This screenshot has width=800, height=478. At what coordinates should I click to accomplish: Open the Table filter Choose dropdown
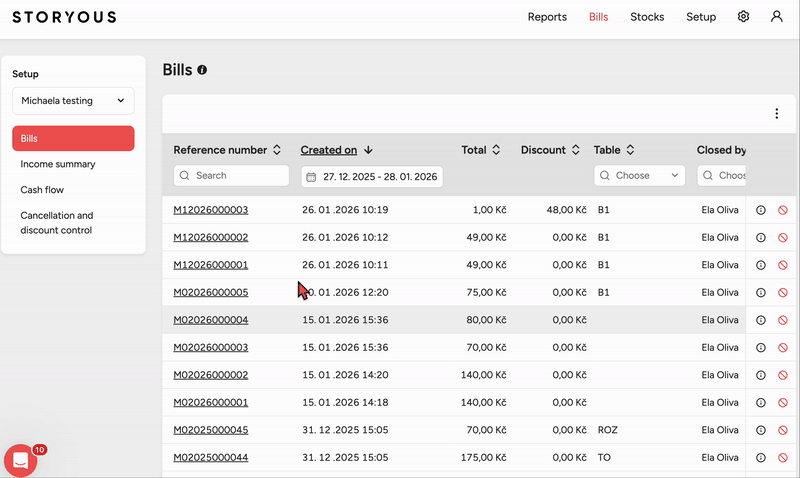pos(639,175)
